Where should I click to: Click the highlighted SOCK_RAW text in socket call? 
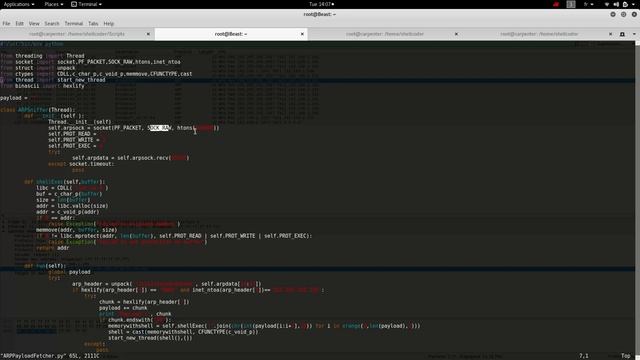[159, 128]
